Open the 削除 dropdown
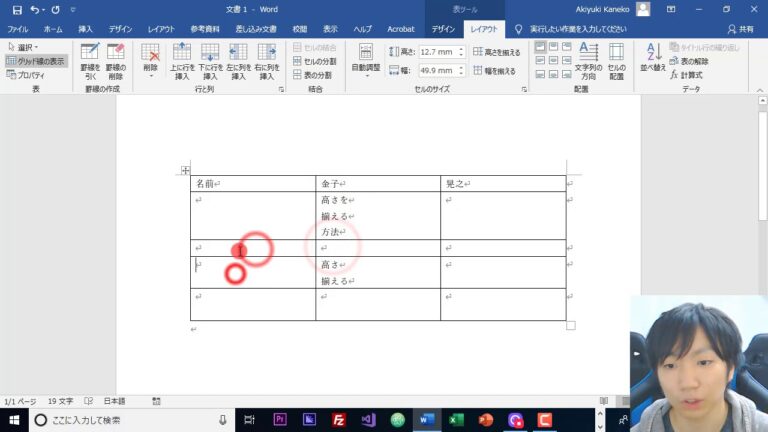 [x=150, y=61]
